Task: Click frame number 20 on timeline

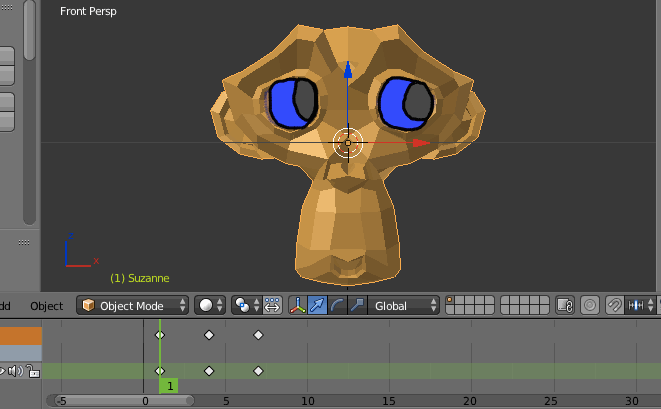Action: click(x=470, y=401)
